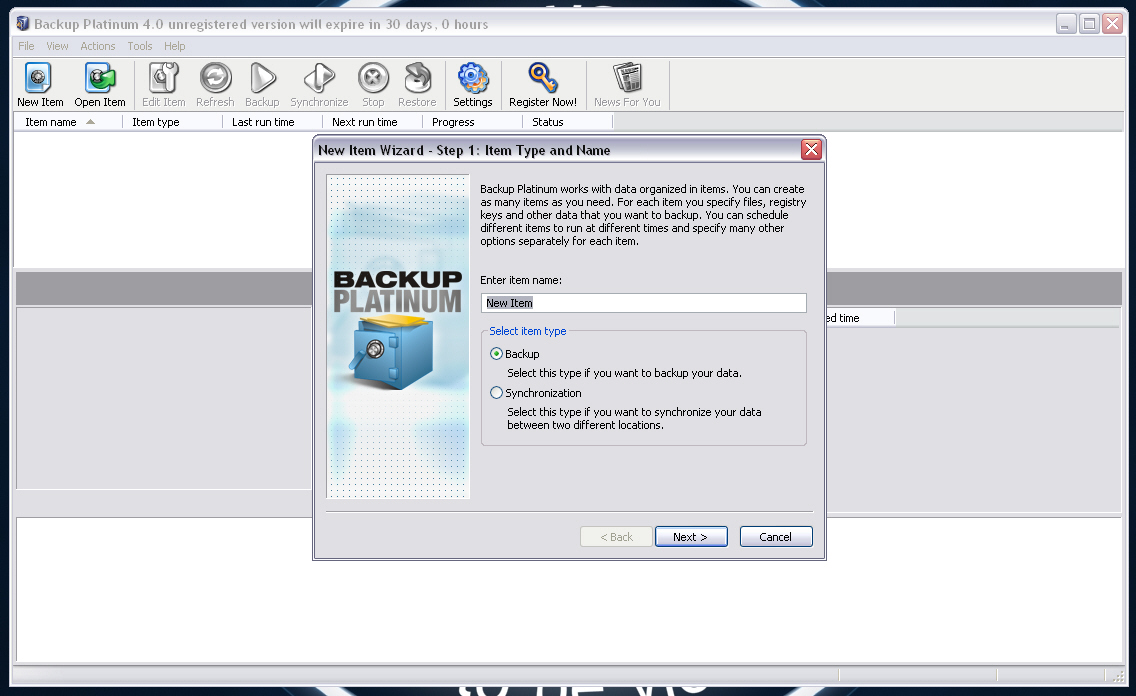
Task: Click the Status column header
Action: (568, 122)
